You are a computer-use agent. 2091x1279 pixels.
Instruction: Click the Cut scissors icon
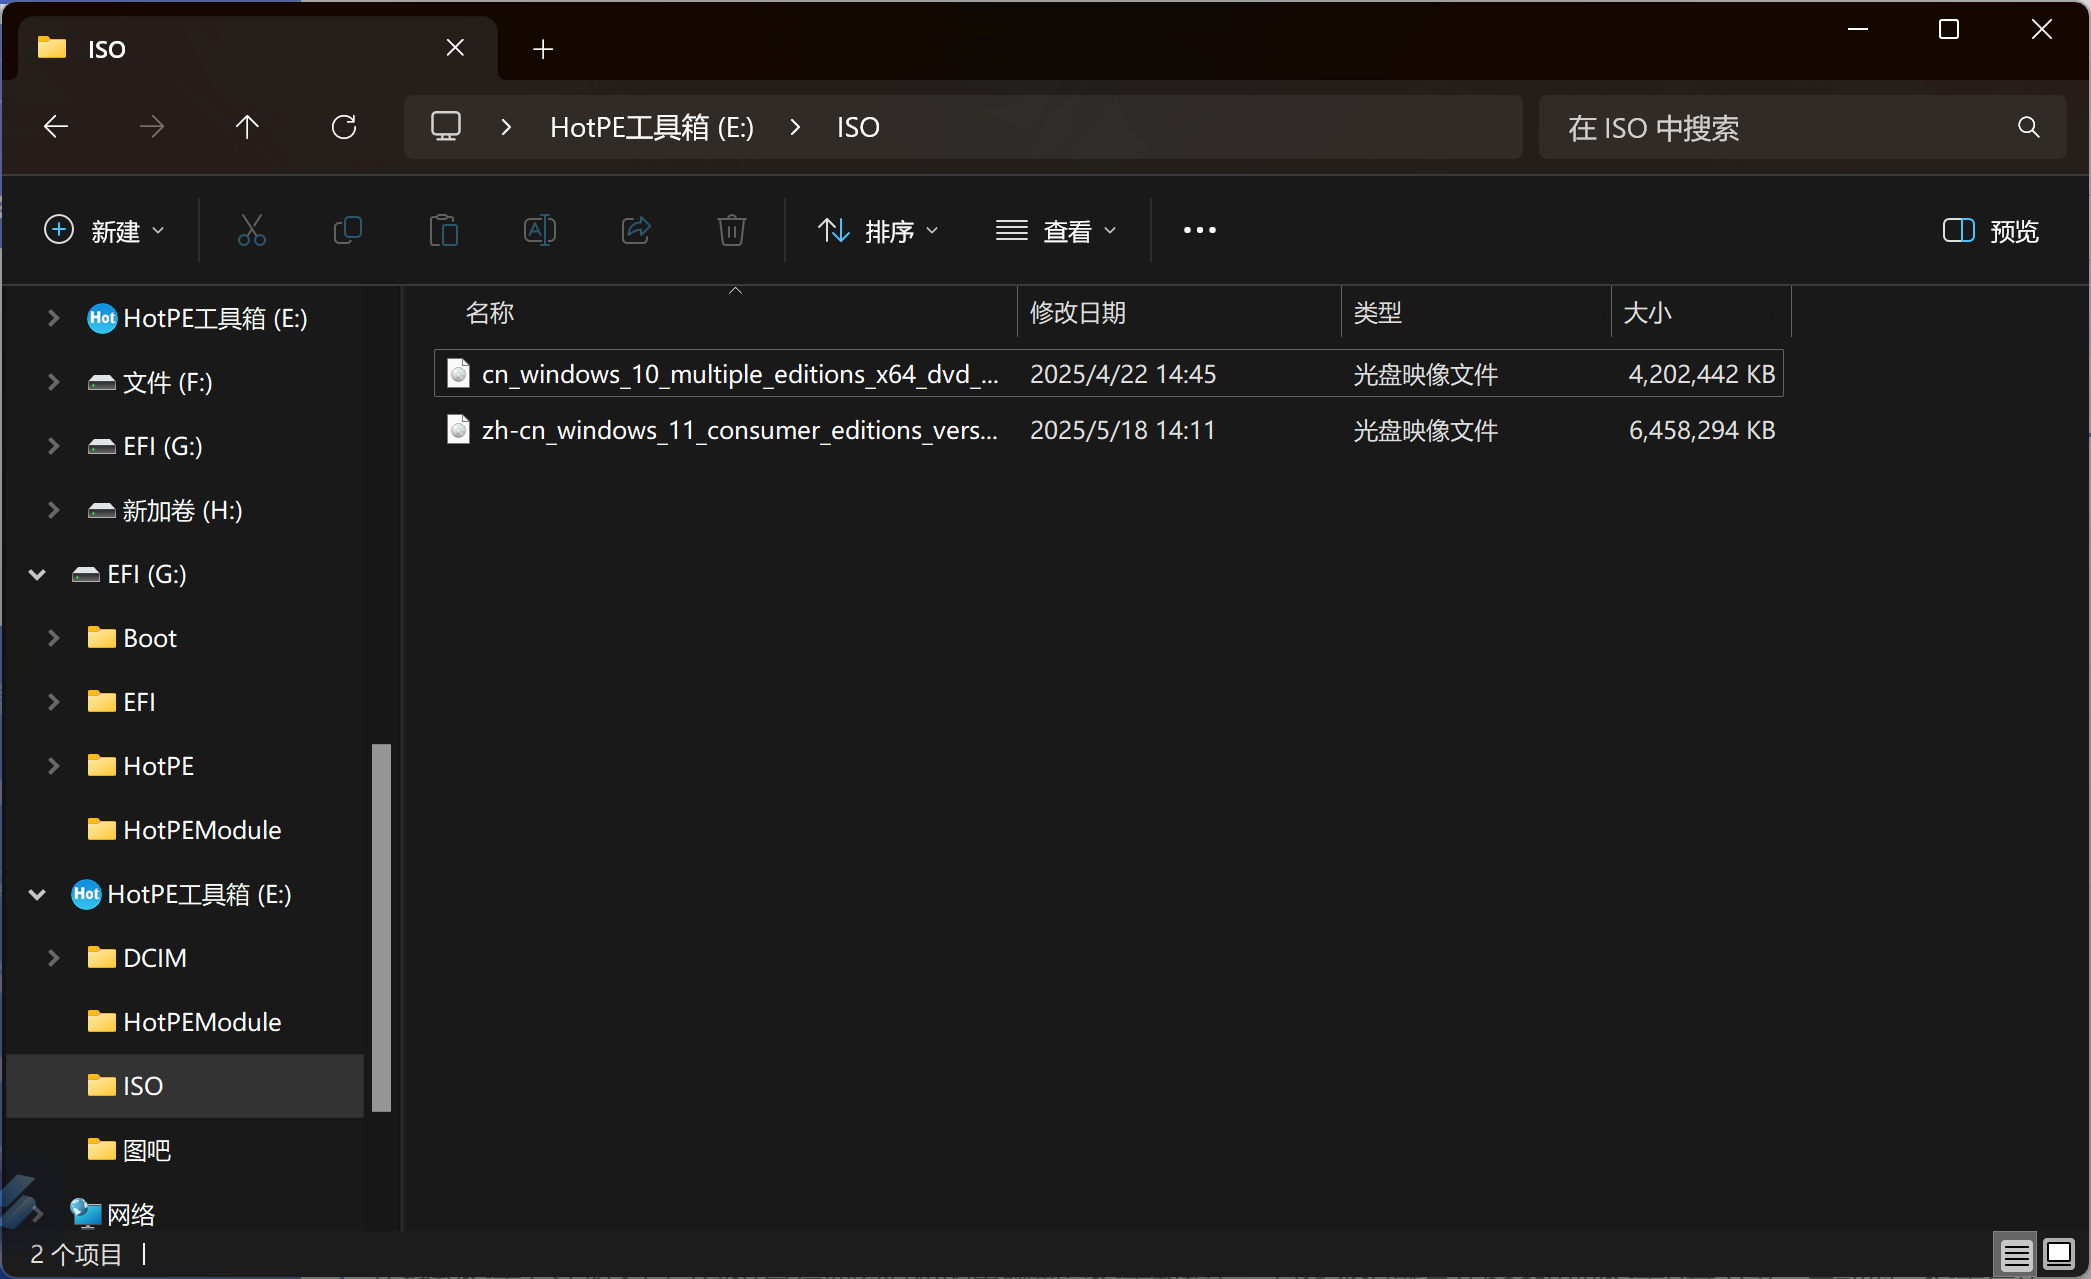click(x=252, y=231)
